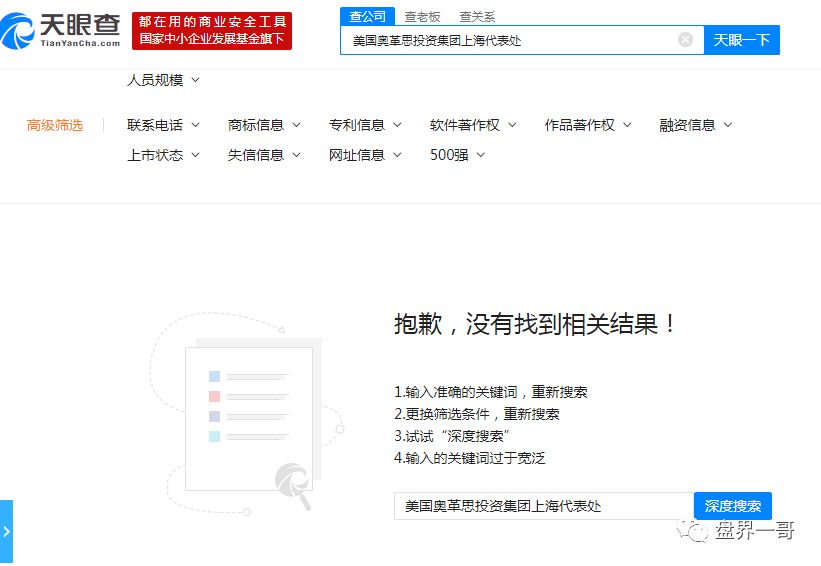Switch to the 查公司 tab
This screenshot has height=566, width=821.
pos(367,17)
